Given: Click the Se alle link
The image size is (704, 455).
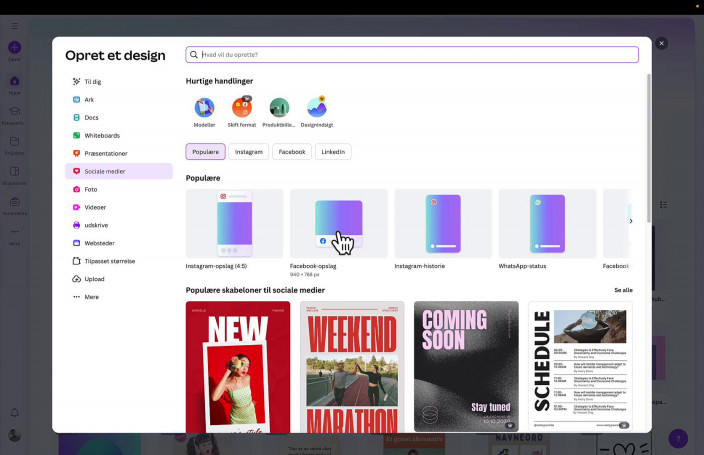Looking at the screenshot, I should pyautogui.click(x=622, y=290).
